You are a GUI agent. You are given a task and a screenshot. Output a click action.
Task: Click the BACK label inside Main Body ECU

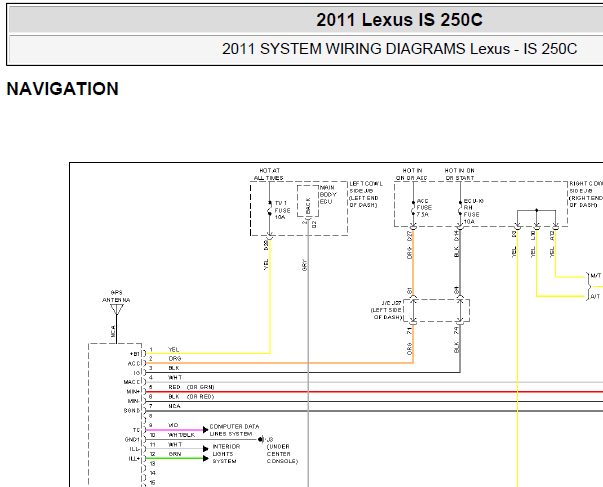308,205
